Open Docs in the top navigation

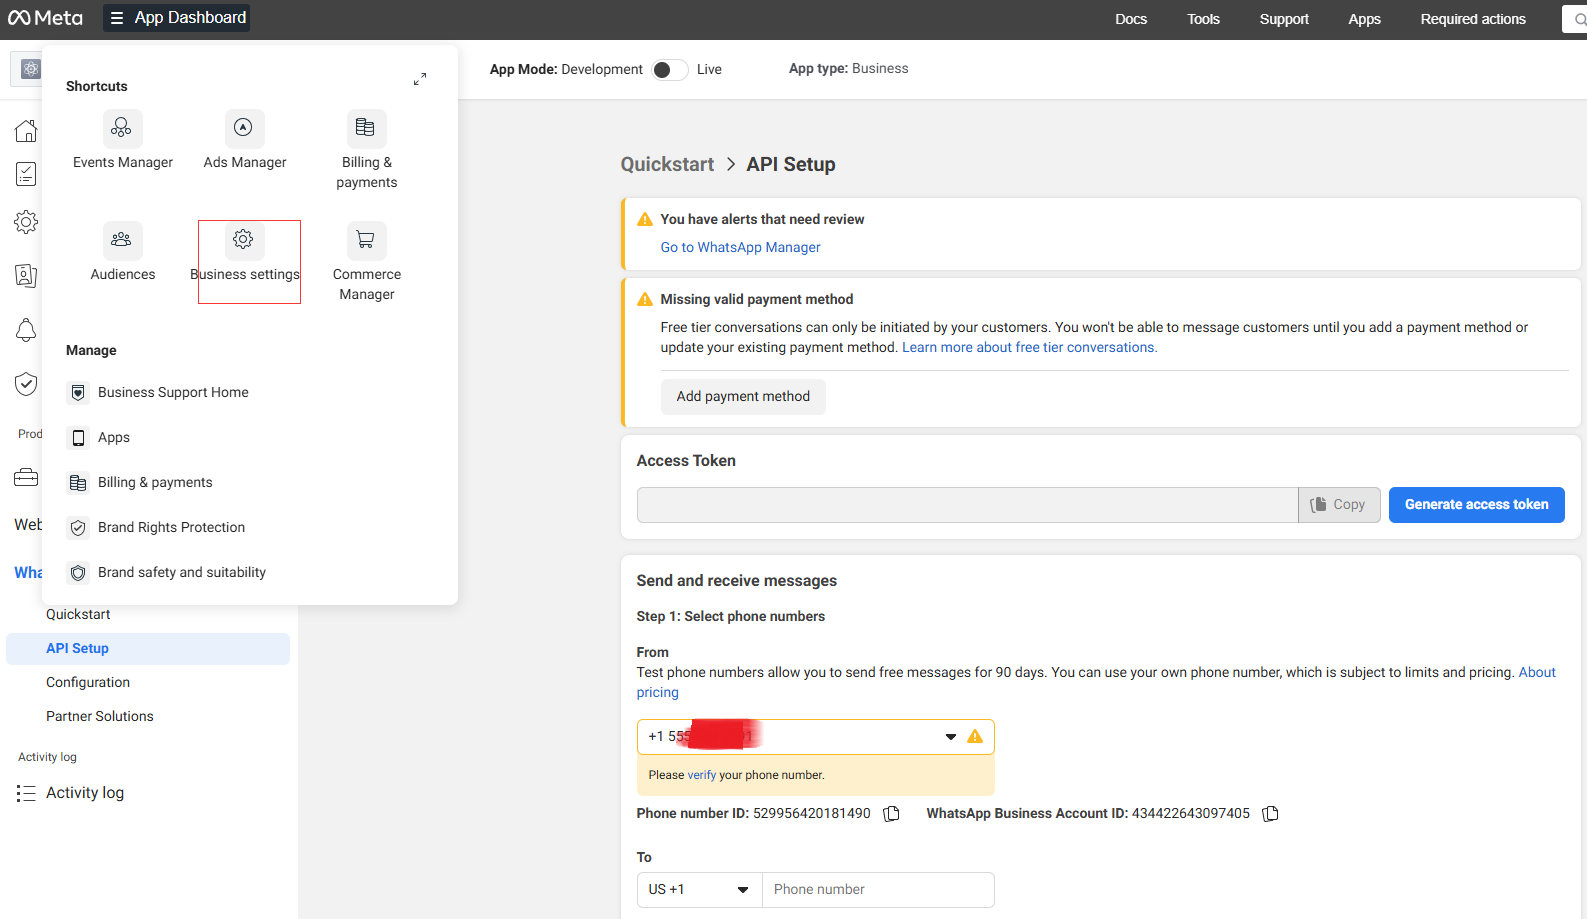(x=1131, y=19)
